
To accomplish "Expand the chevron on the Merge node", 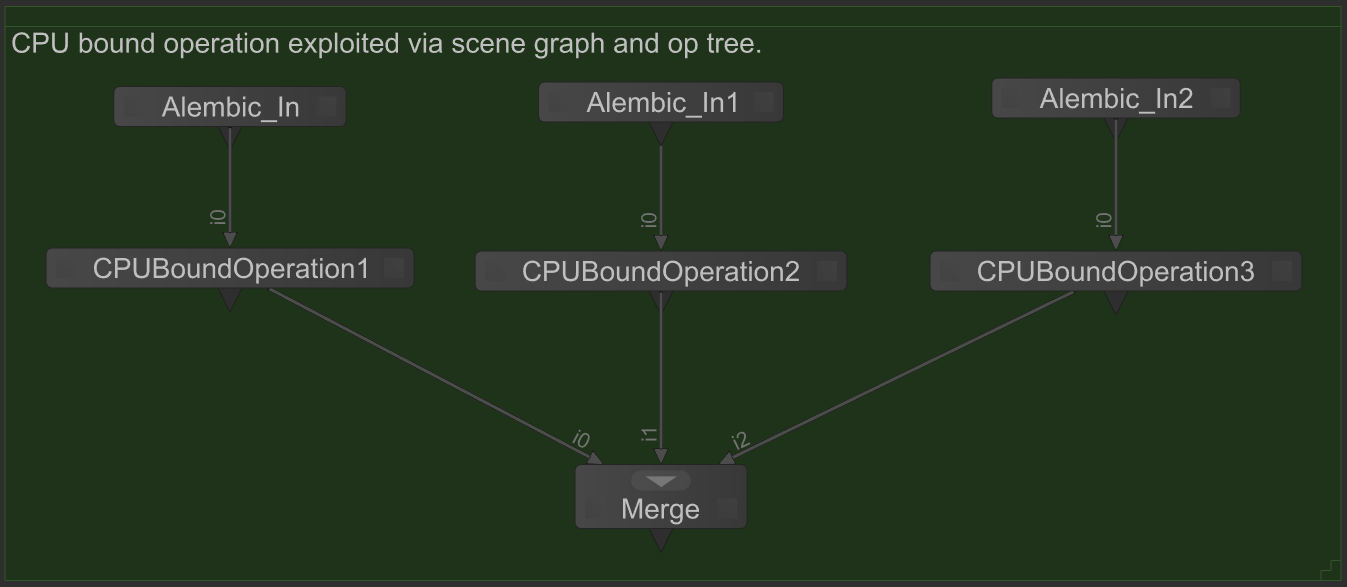I will 660,480.
